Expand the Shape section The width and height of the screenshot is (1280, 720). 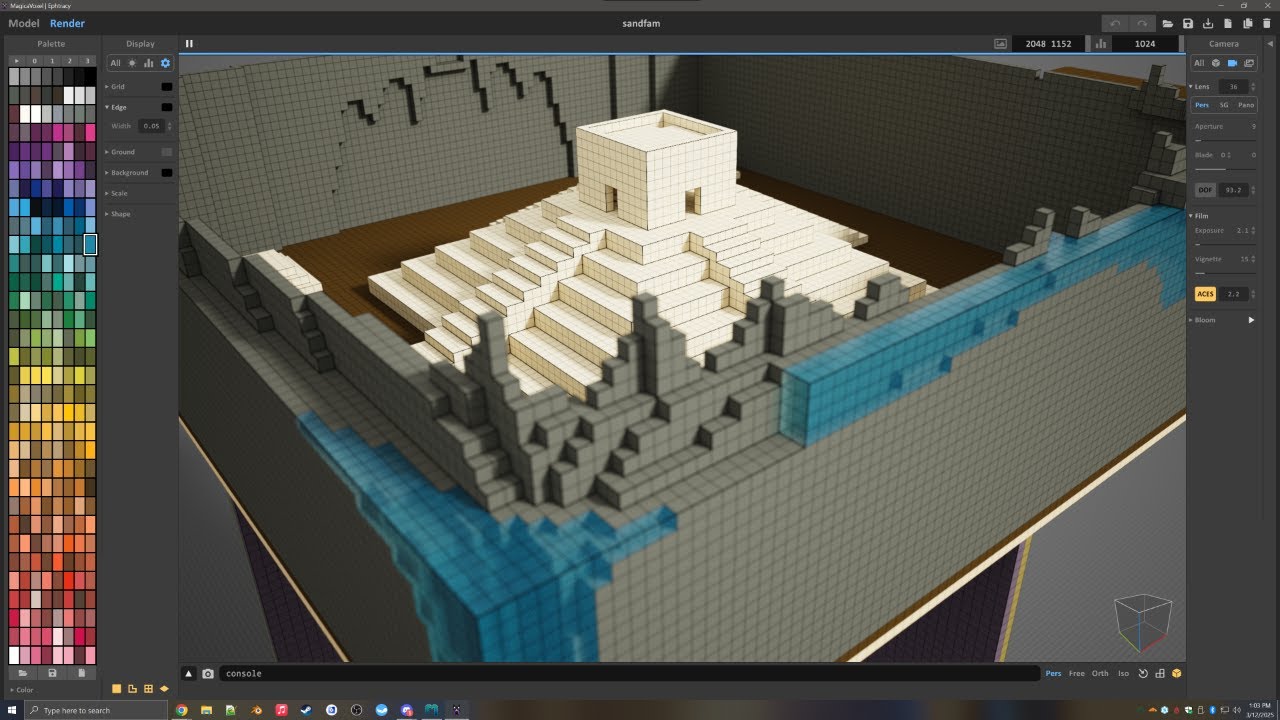(x=118, y=214)
